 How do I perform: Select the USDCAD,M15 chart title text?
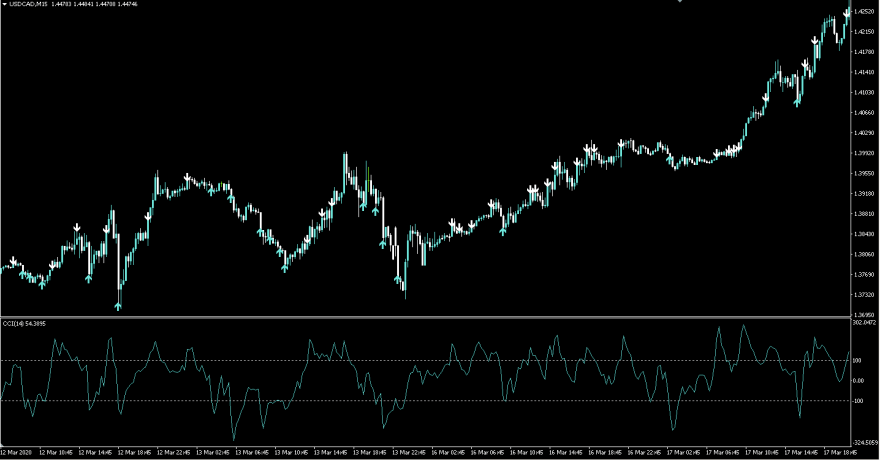(28, 4)
